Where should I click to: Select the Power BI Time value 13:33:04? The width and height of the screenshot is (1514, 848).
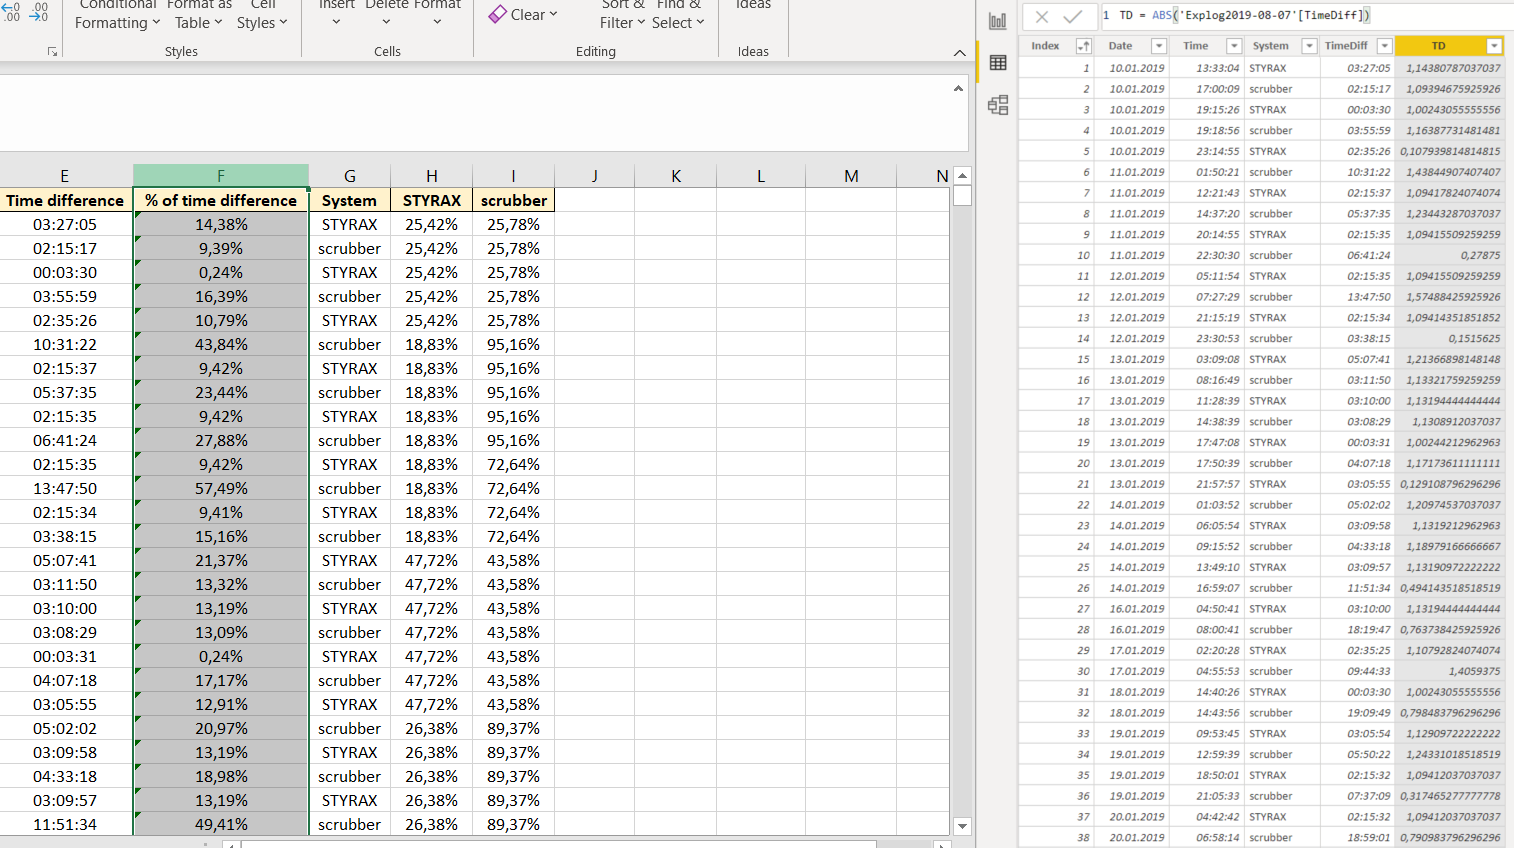tap(1208, 68)
